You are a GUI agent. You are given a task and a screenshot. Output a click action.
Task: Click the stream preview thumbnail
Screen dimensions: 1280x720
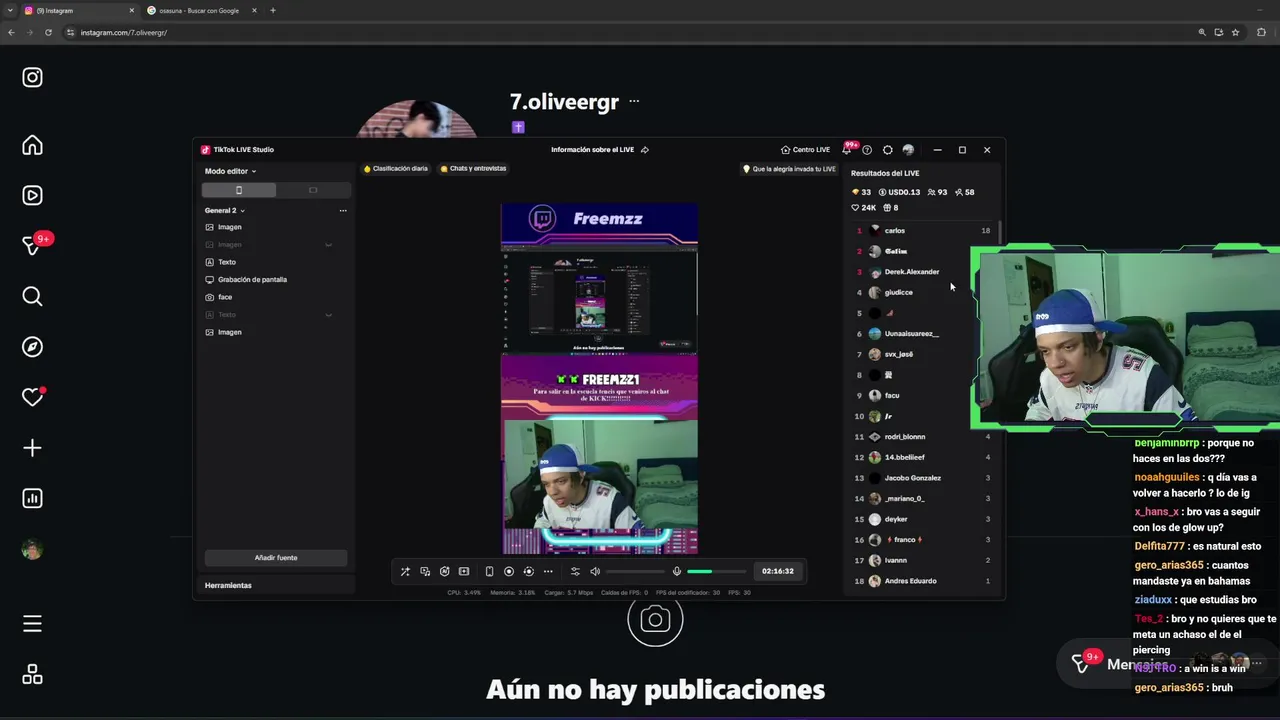[x=599, y=379]
